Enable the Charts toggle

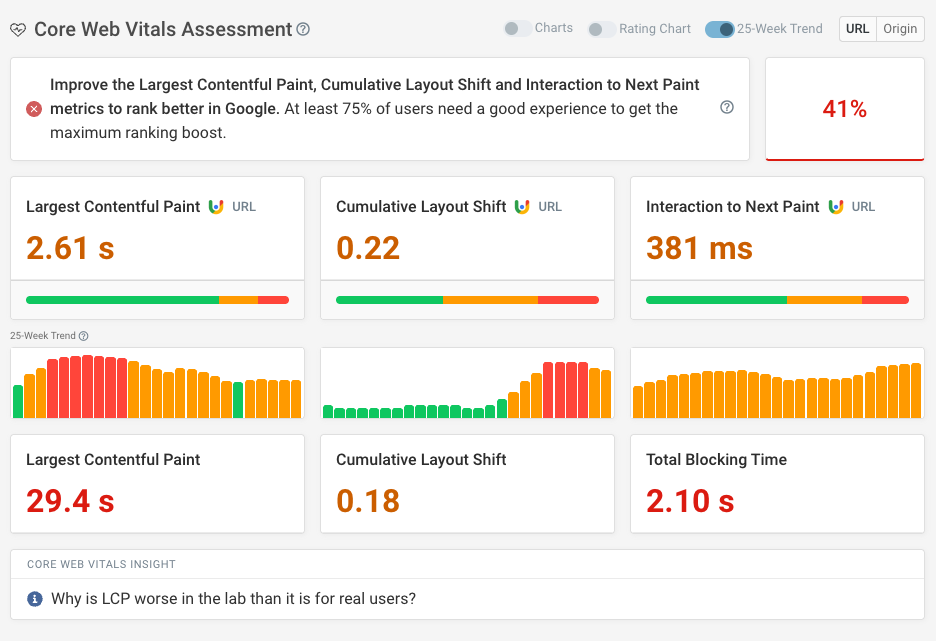click(518, 28)
